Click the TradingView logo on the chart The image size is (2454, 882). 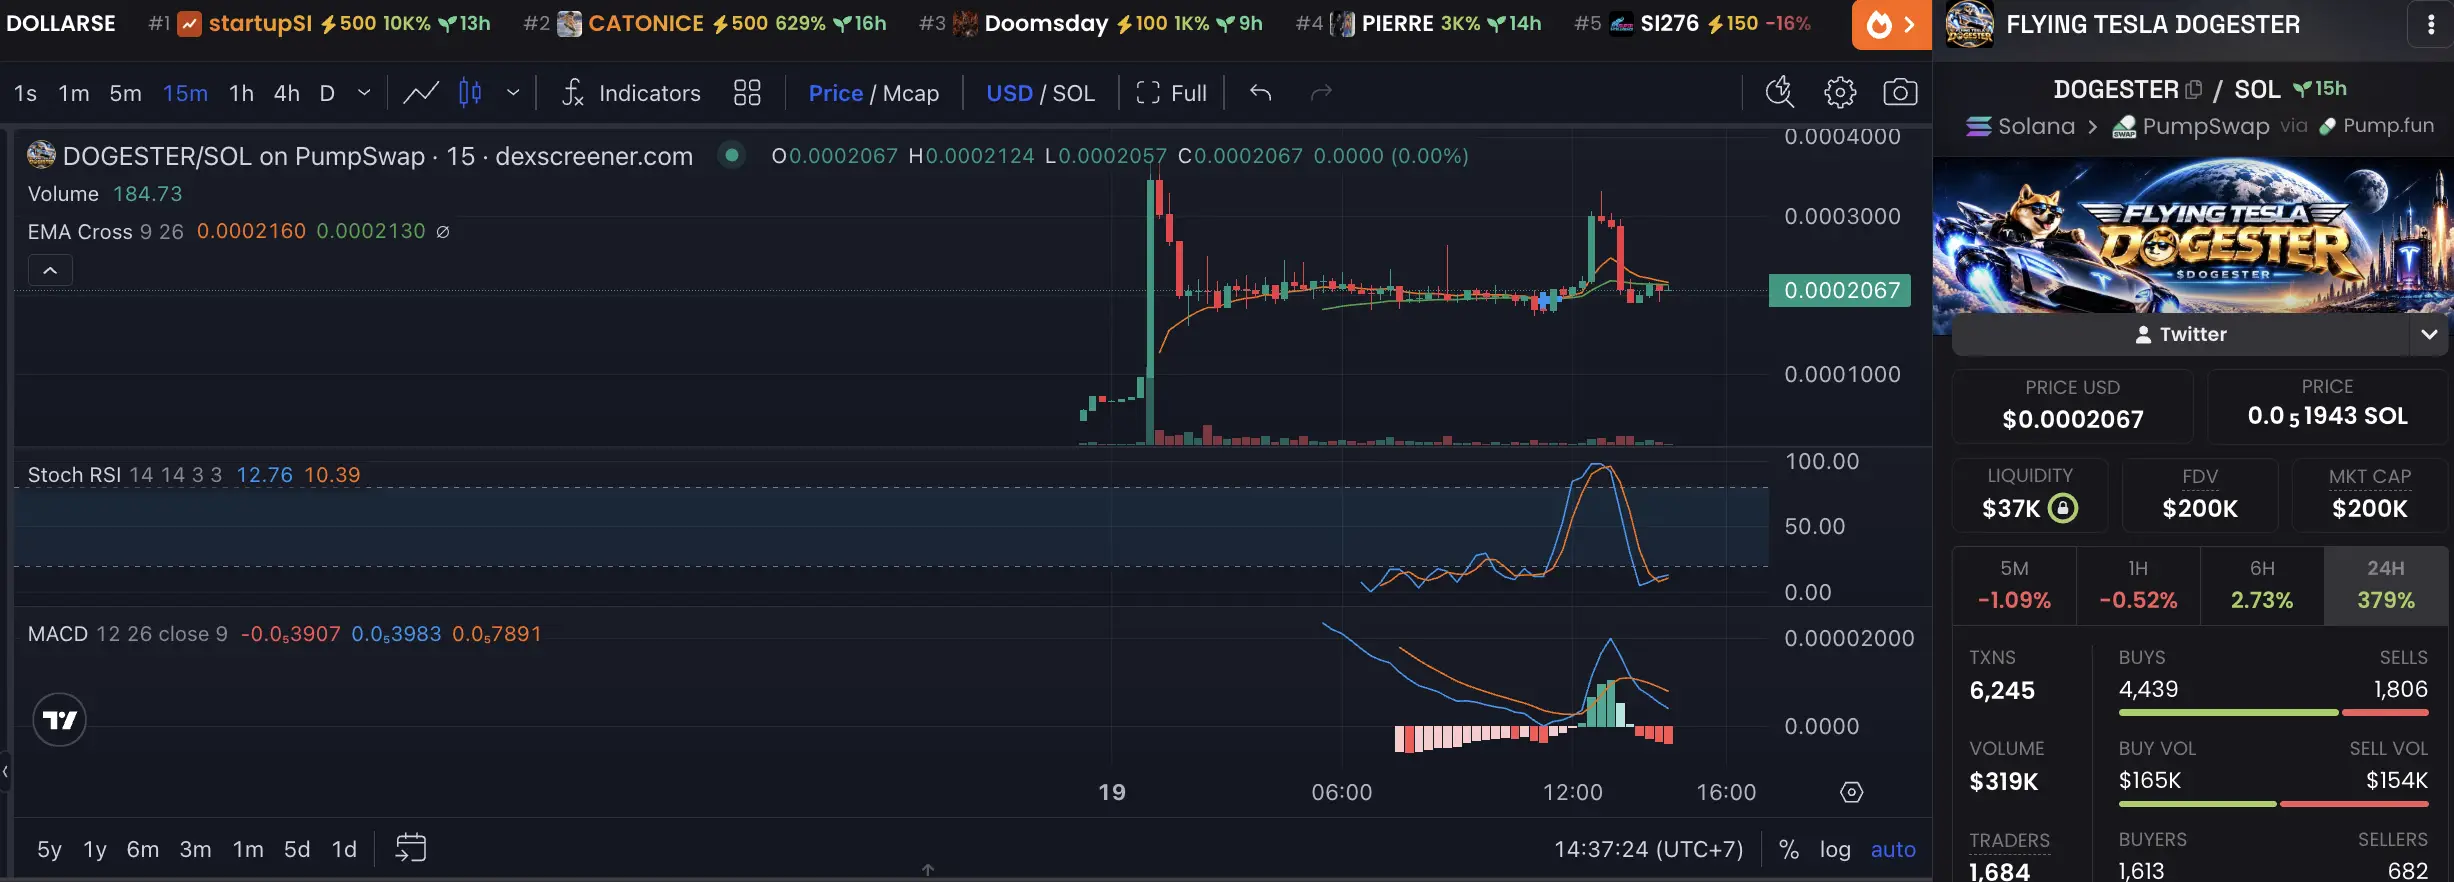click(60, 720)
